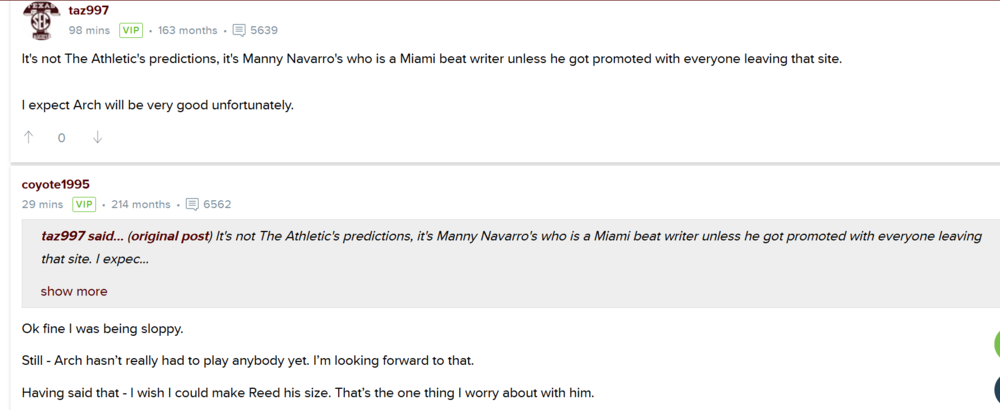Image resolution: width=1000 pixels, height=410 pixels.
Task: Open the coyote1995 user profile link
Action: [x=56, y=184]
